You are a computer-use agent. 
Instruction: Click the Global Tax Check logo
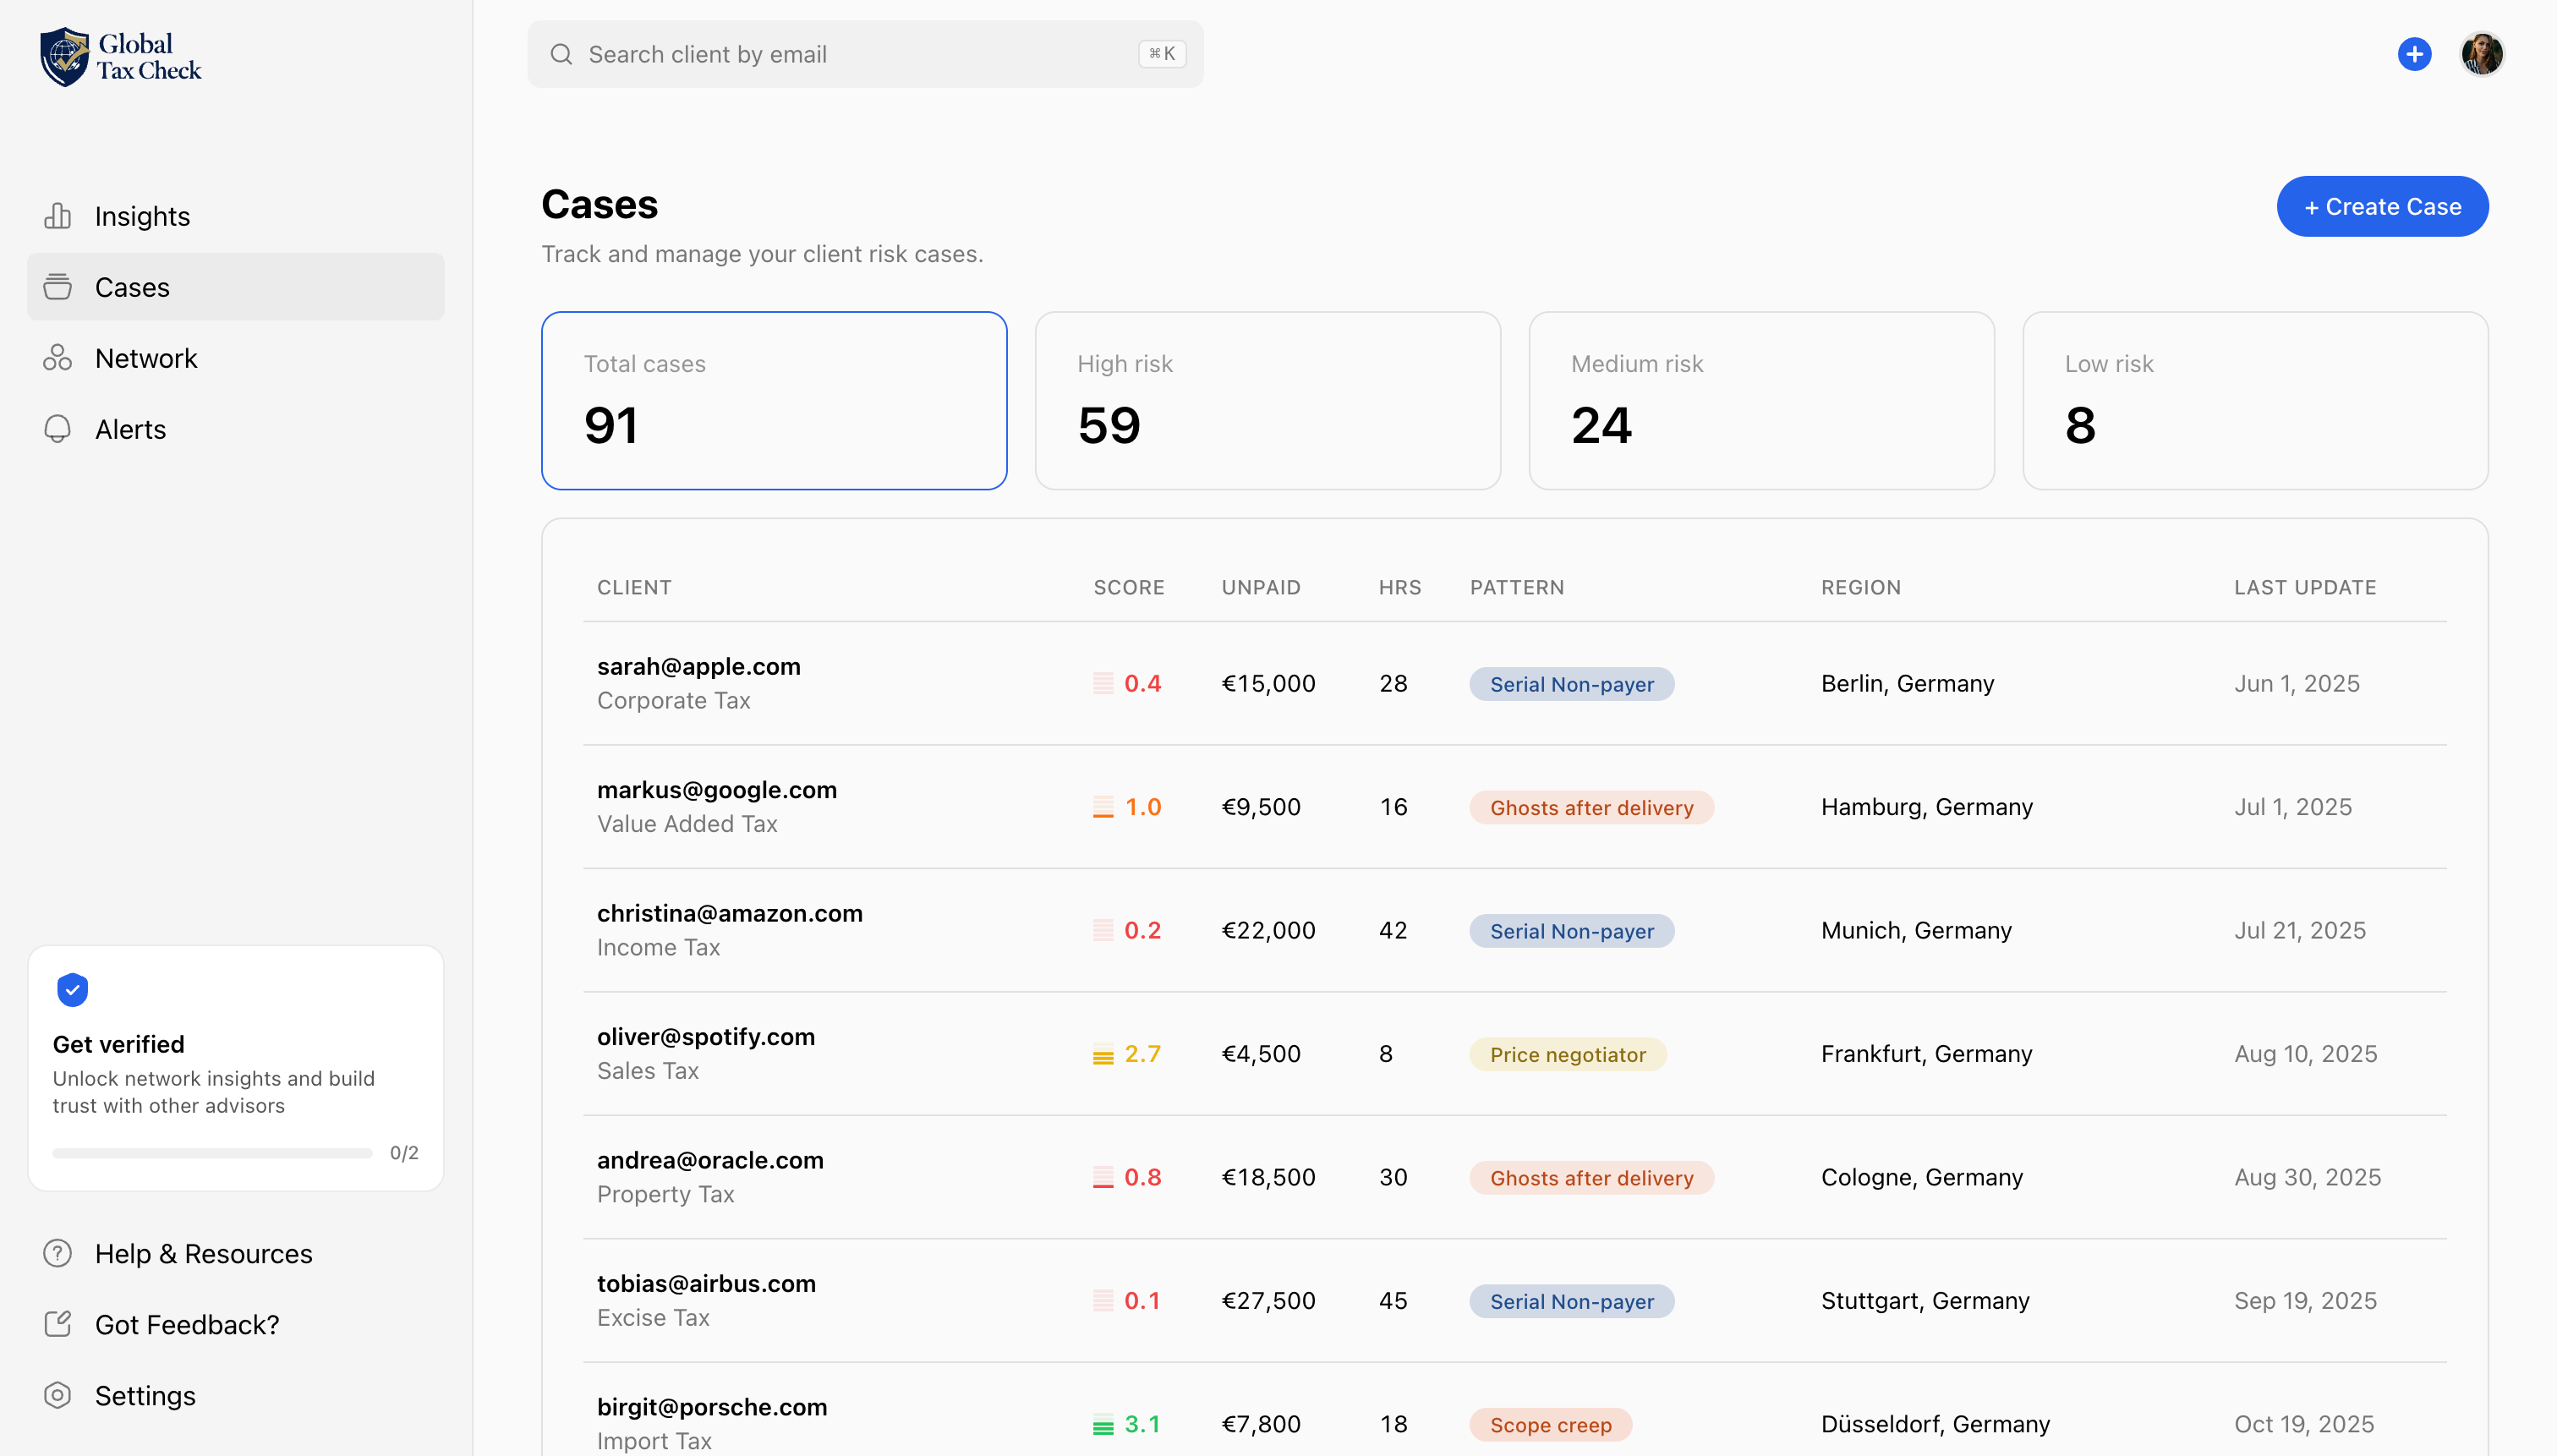pos(121,57)
